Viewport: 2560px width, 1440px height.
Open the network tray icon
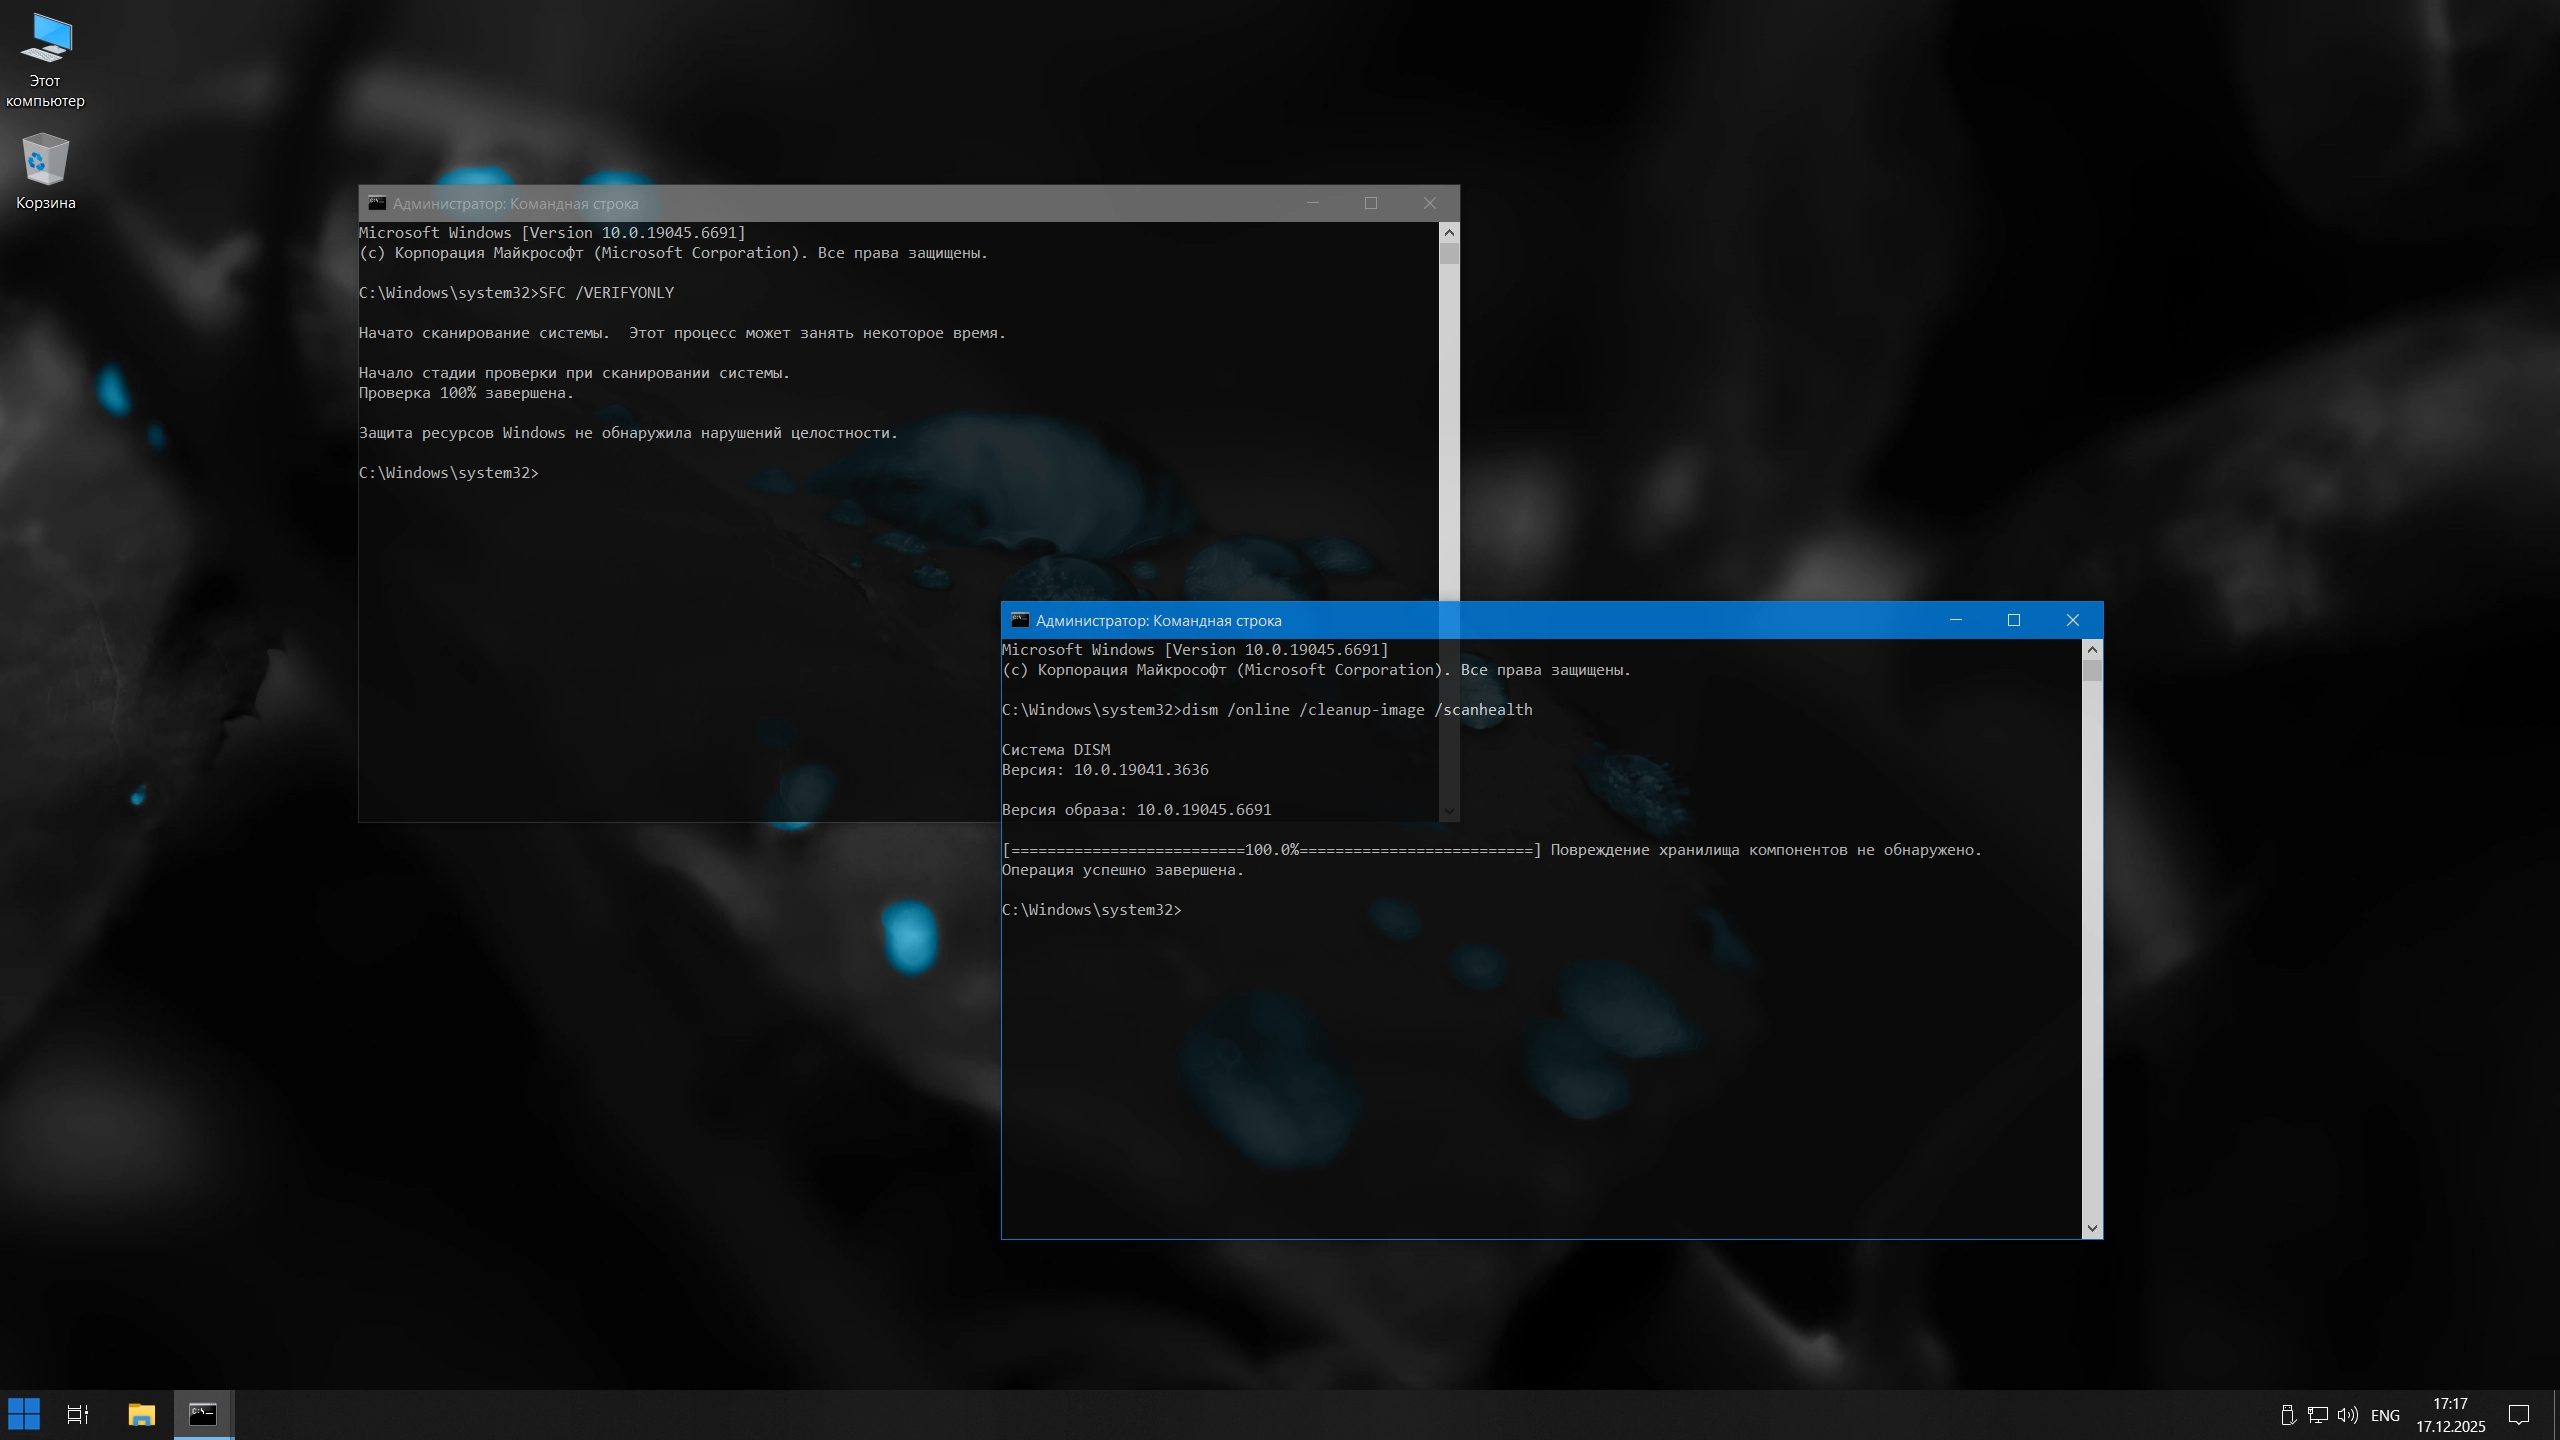(x=2317, y=1415)
